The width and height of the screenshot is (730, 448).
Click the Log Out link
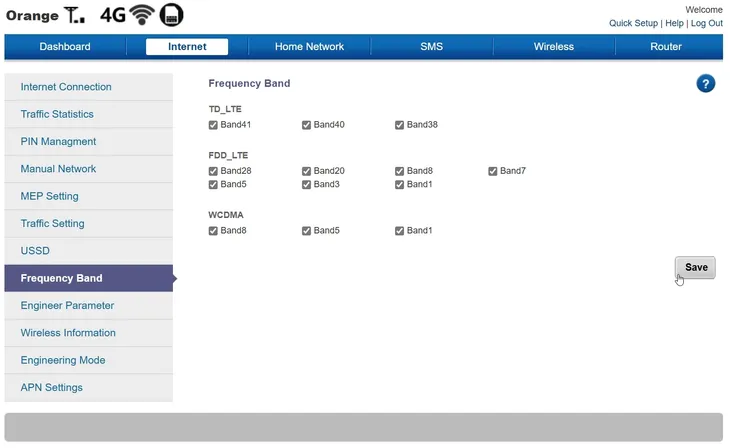[x=707, y=23]
